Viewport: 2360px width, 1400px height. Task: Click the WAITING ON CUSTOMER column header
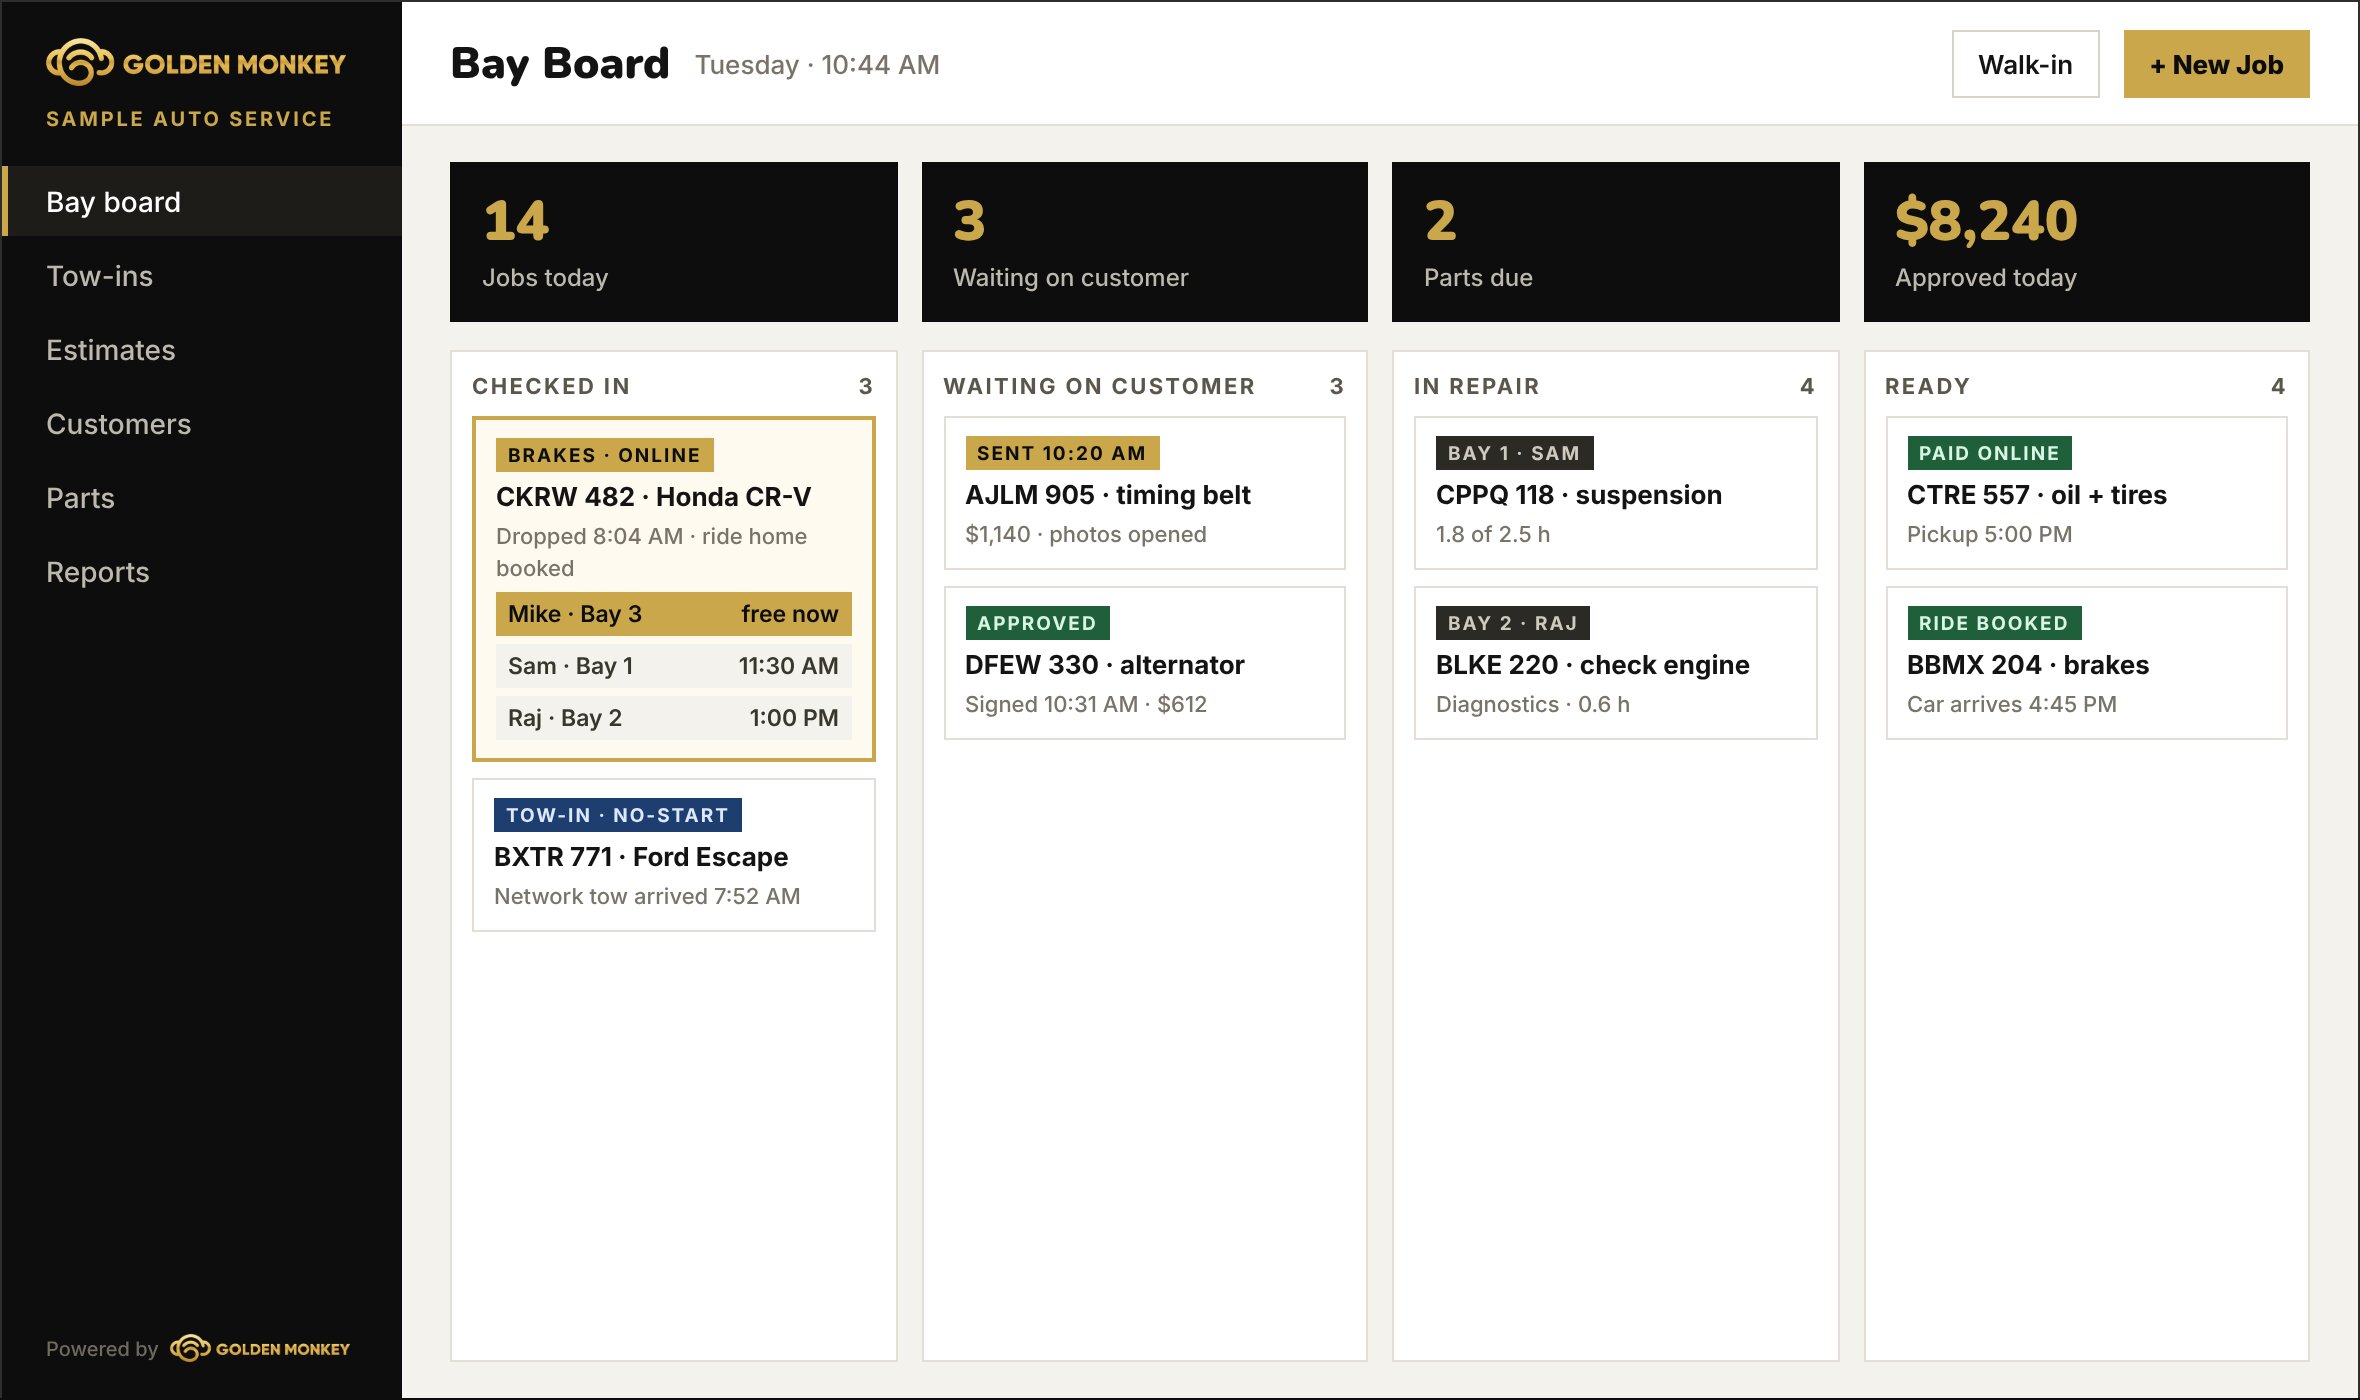(1099, 386)
